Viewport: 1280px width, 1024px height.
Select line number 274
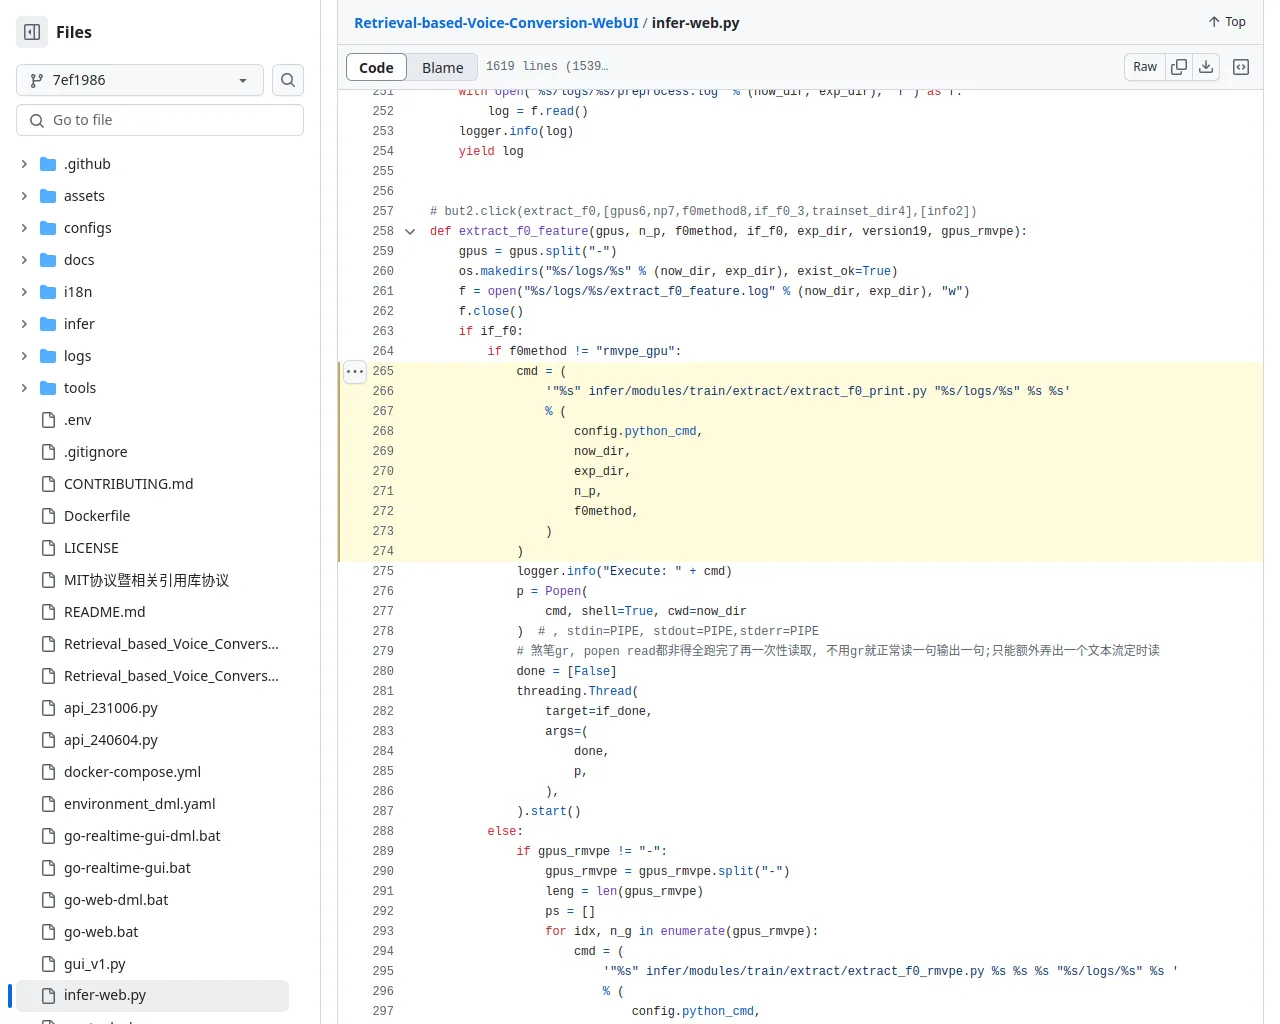click(383, 551)
